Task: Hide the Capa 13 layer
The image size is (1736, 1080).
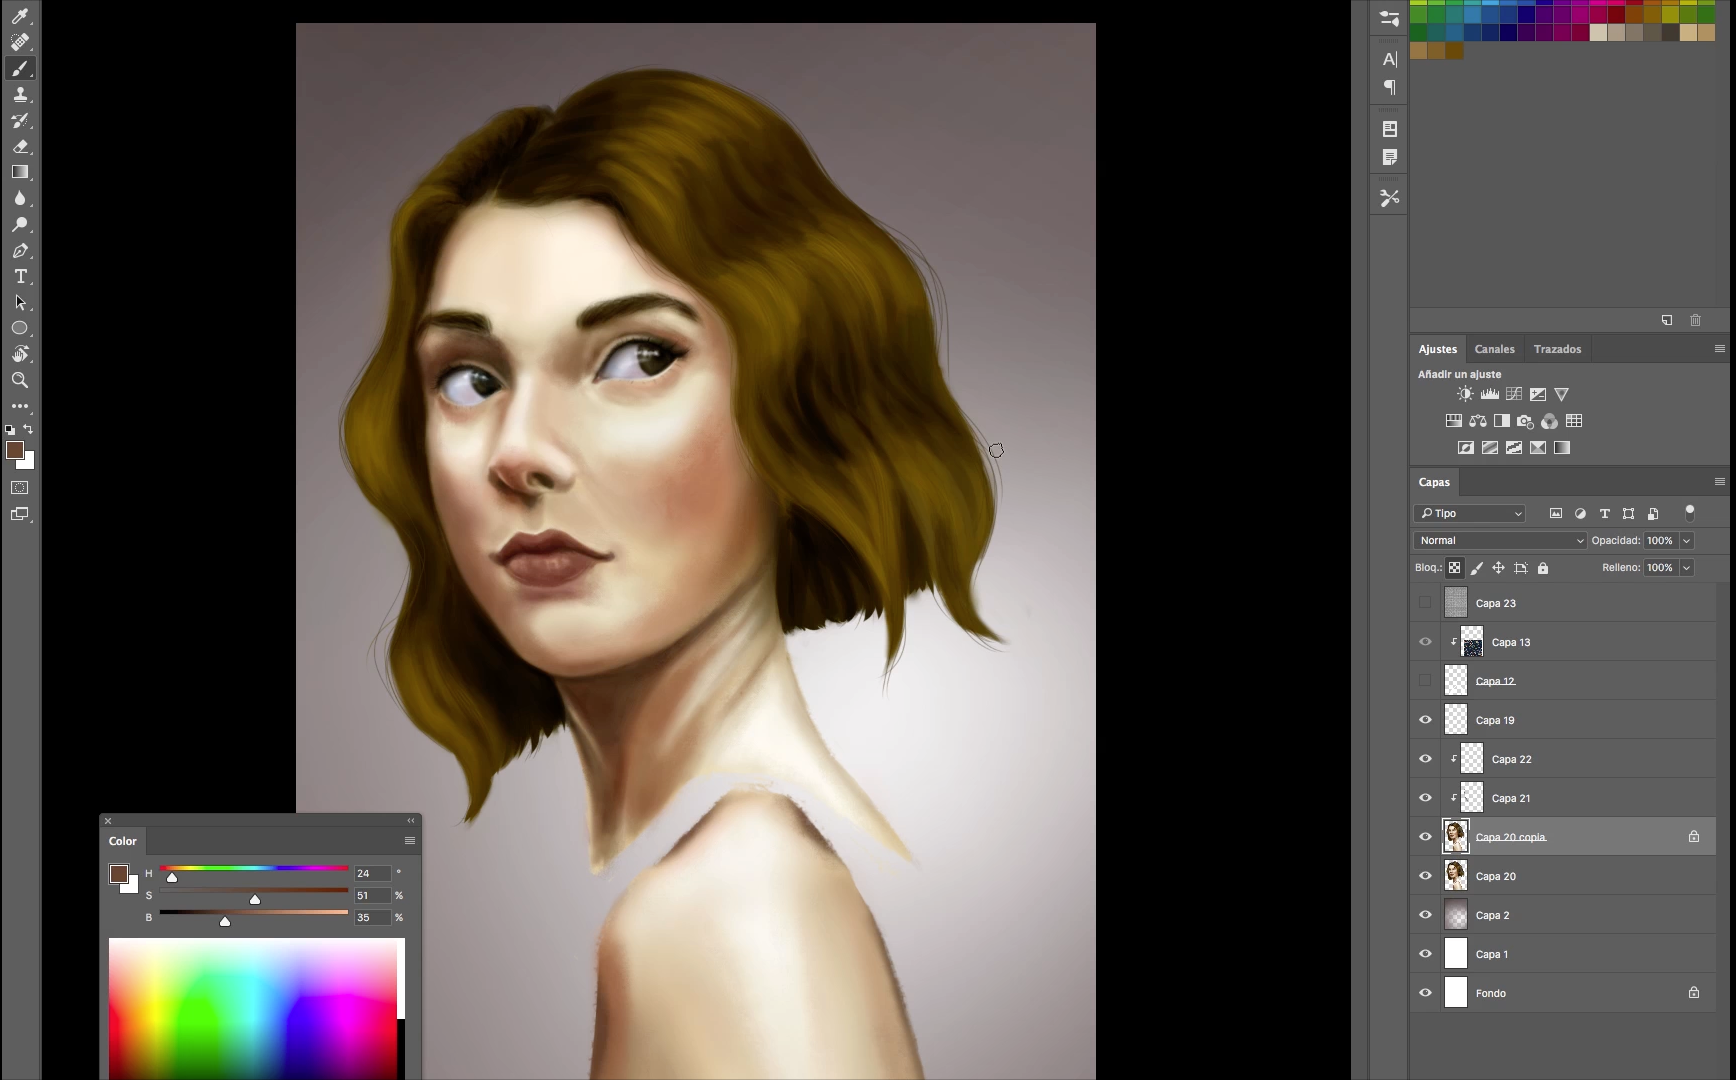Action: (x=1425, y=642)
